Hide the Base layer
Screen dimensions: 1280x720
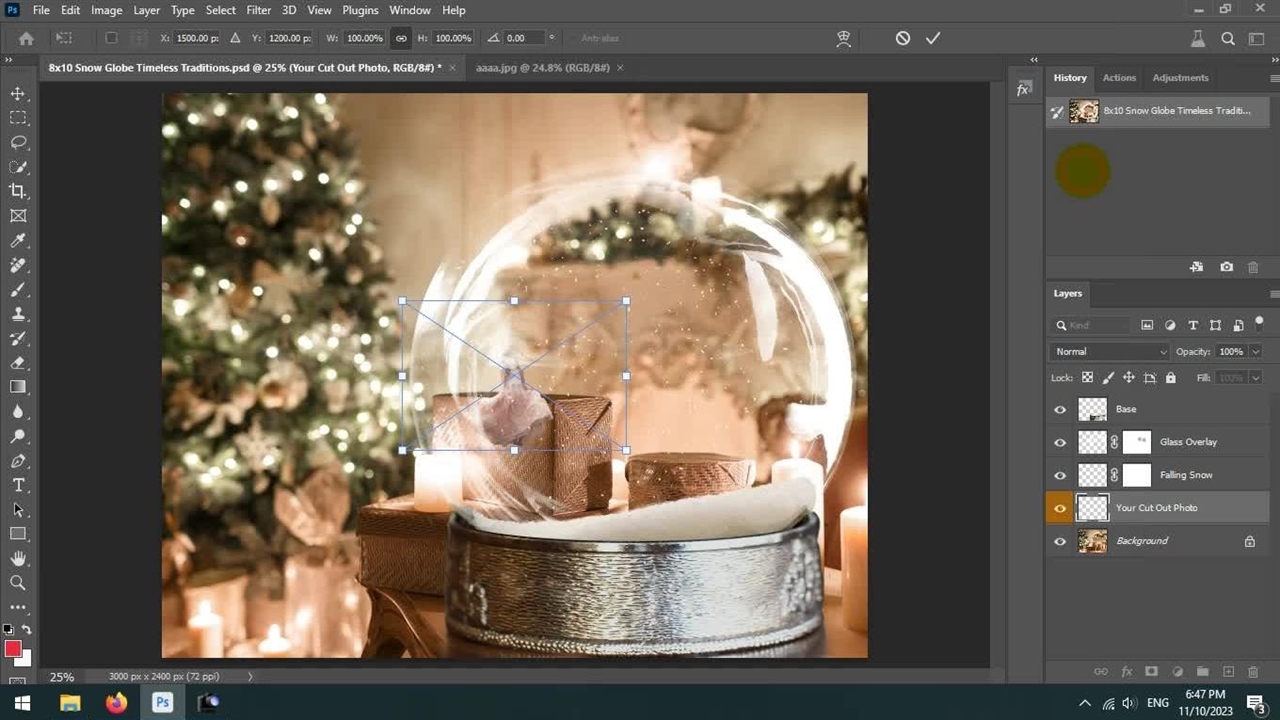[1060, 409]
